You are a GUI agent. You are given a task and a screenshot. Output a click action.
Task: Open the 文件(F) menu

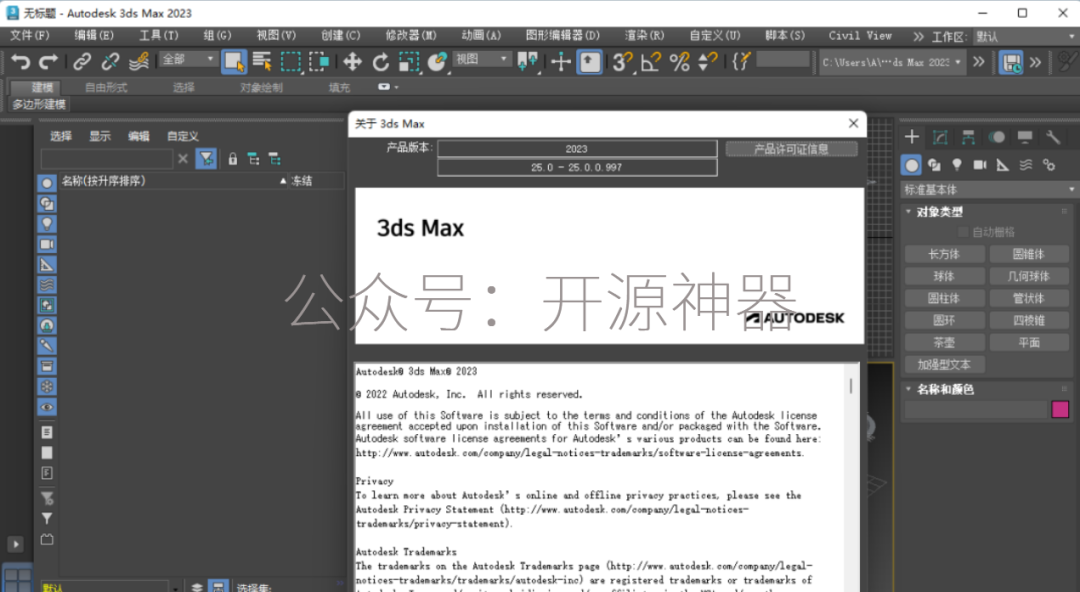click(30, 36)
